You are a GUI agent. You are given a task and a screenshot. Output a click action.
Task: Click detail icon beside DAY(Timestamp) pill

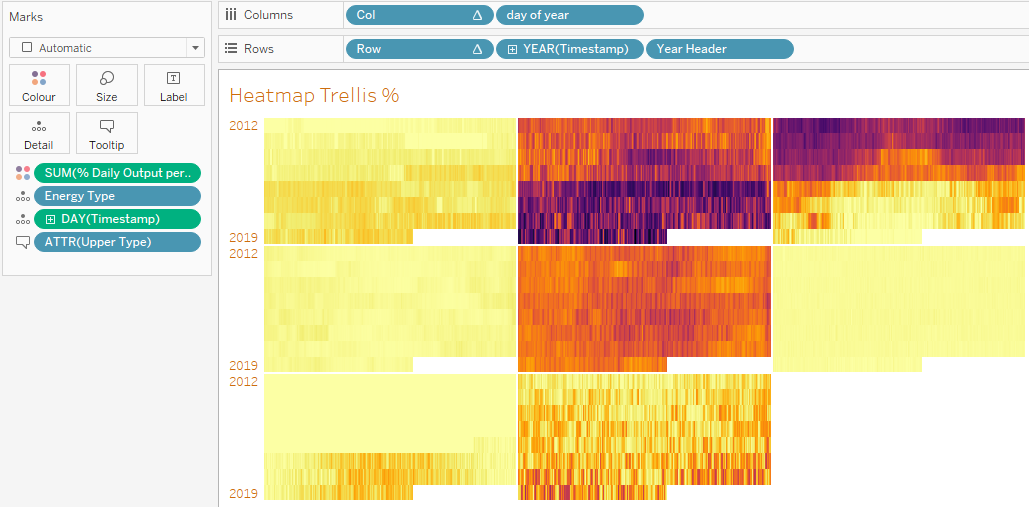coord(23,219)
